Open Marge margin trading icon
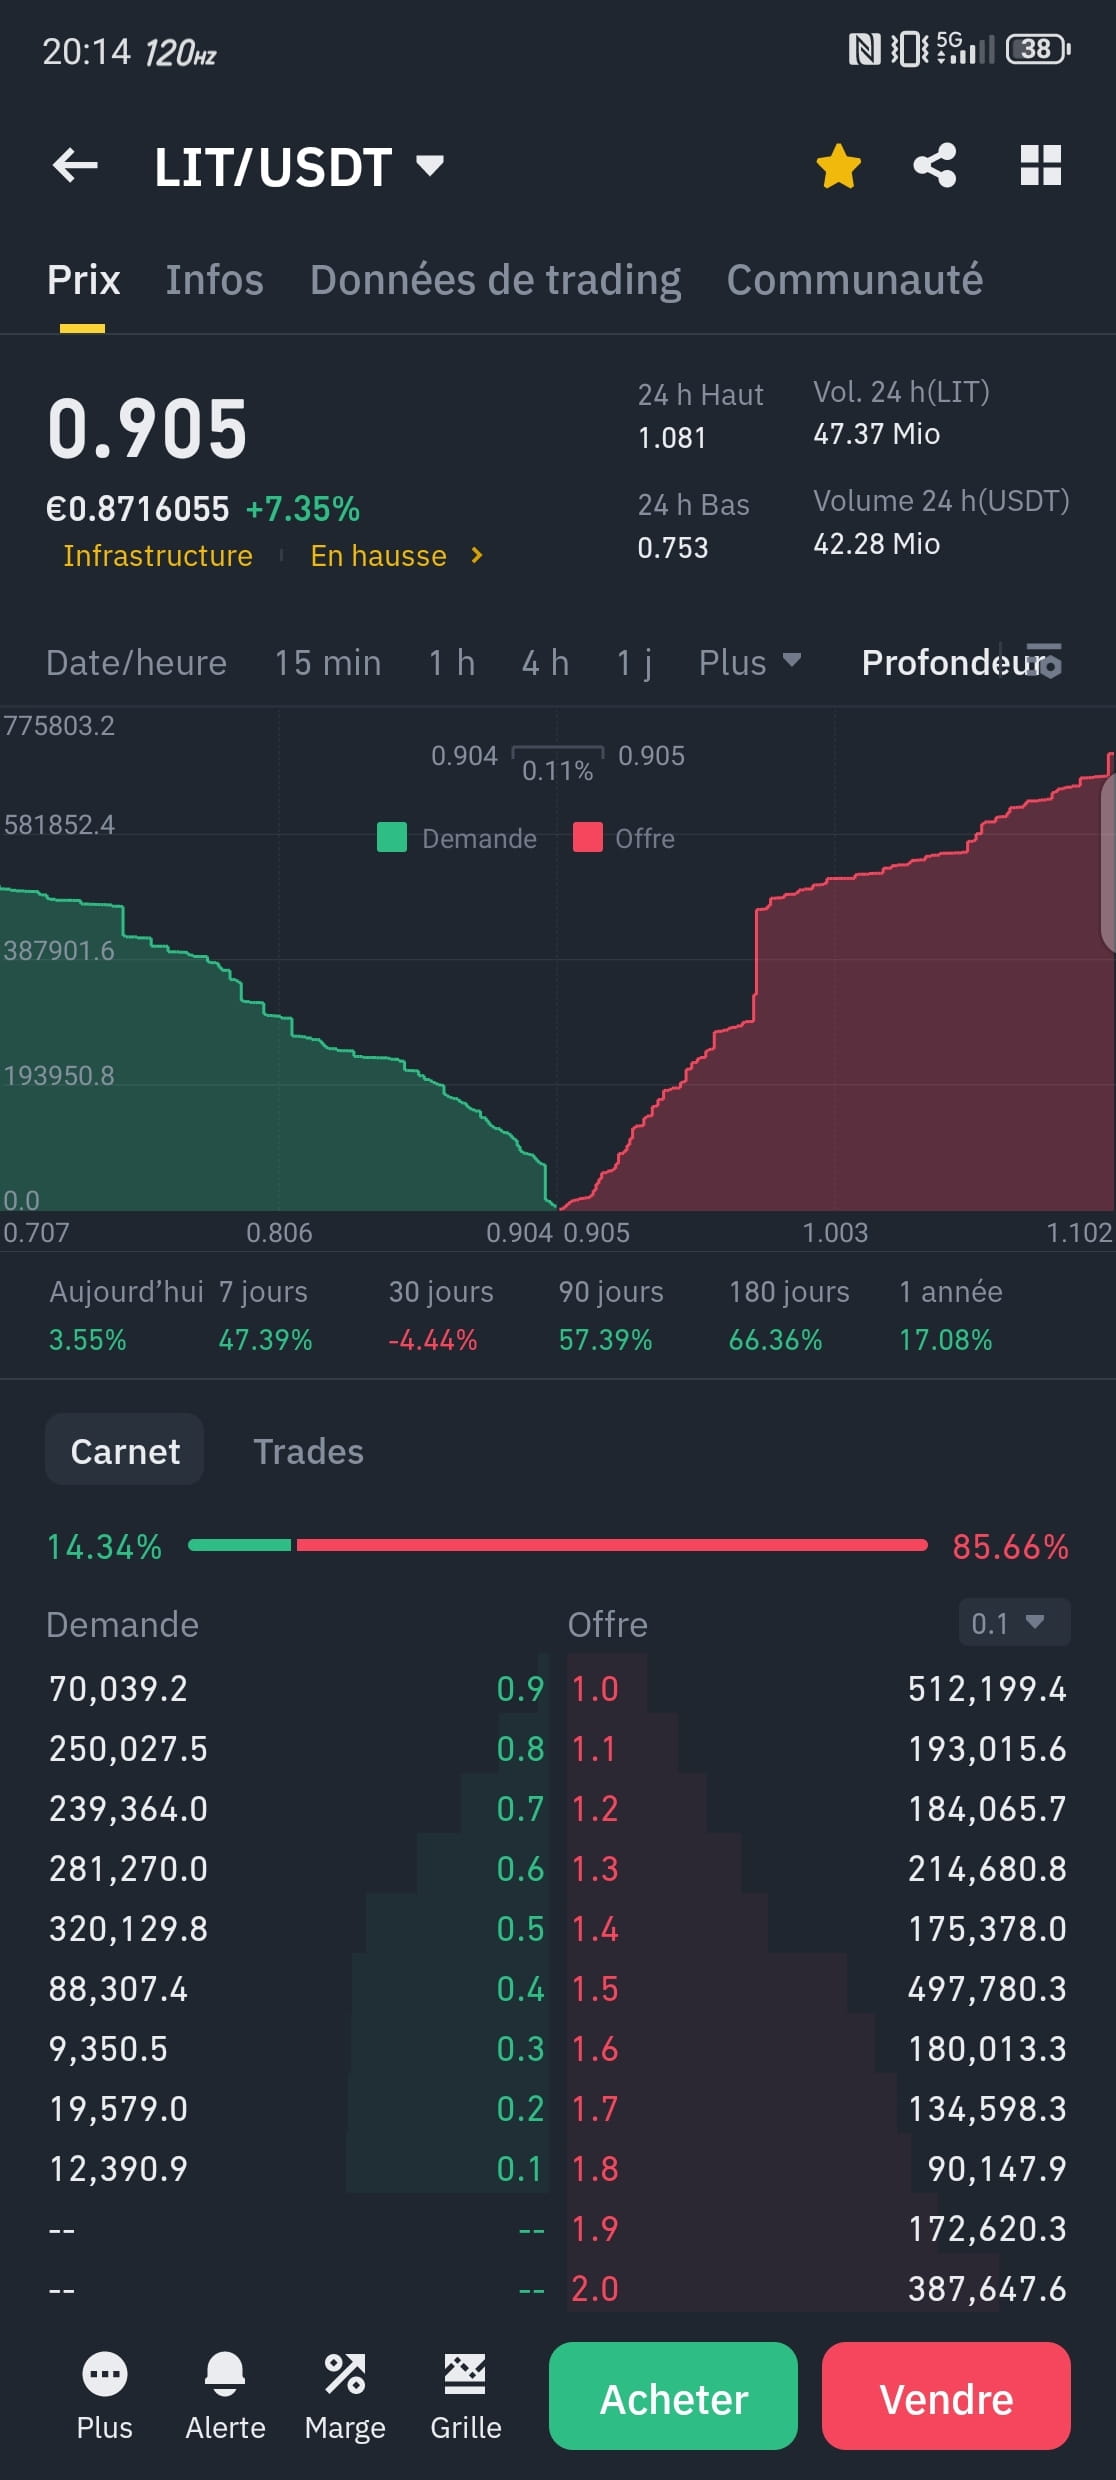Screen dimensions: 1116x2480 tap(345, 2396)
